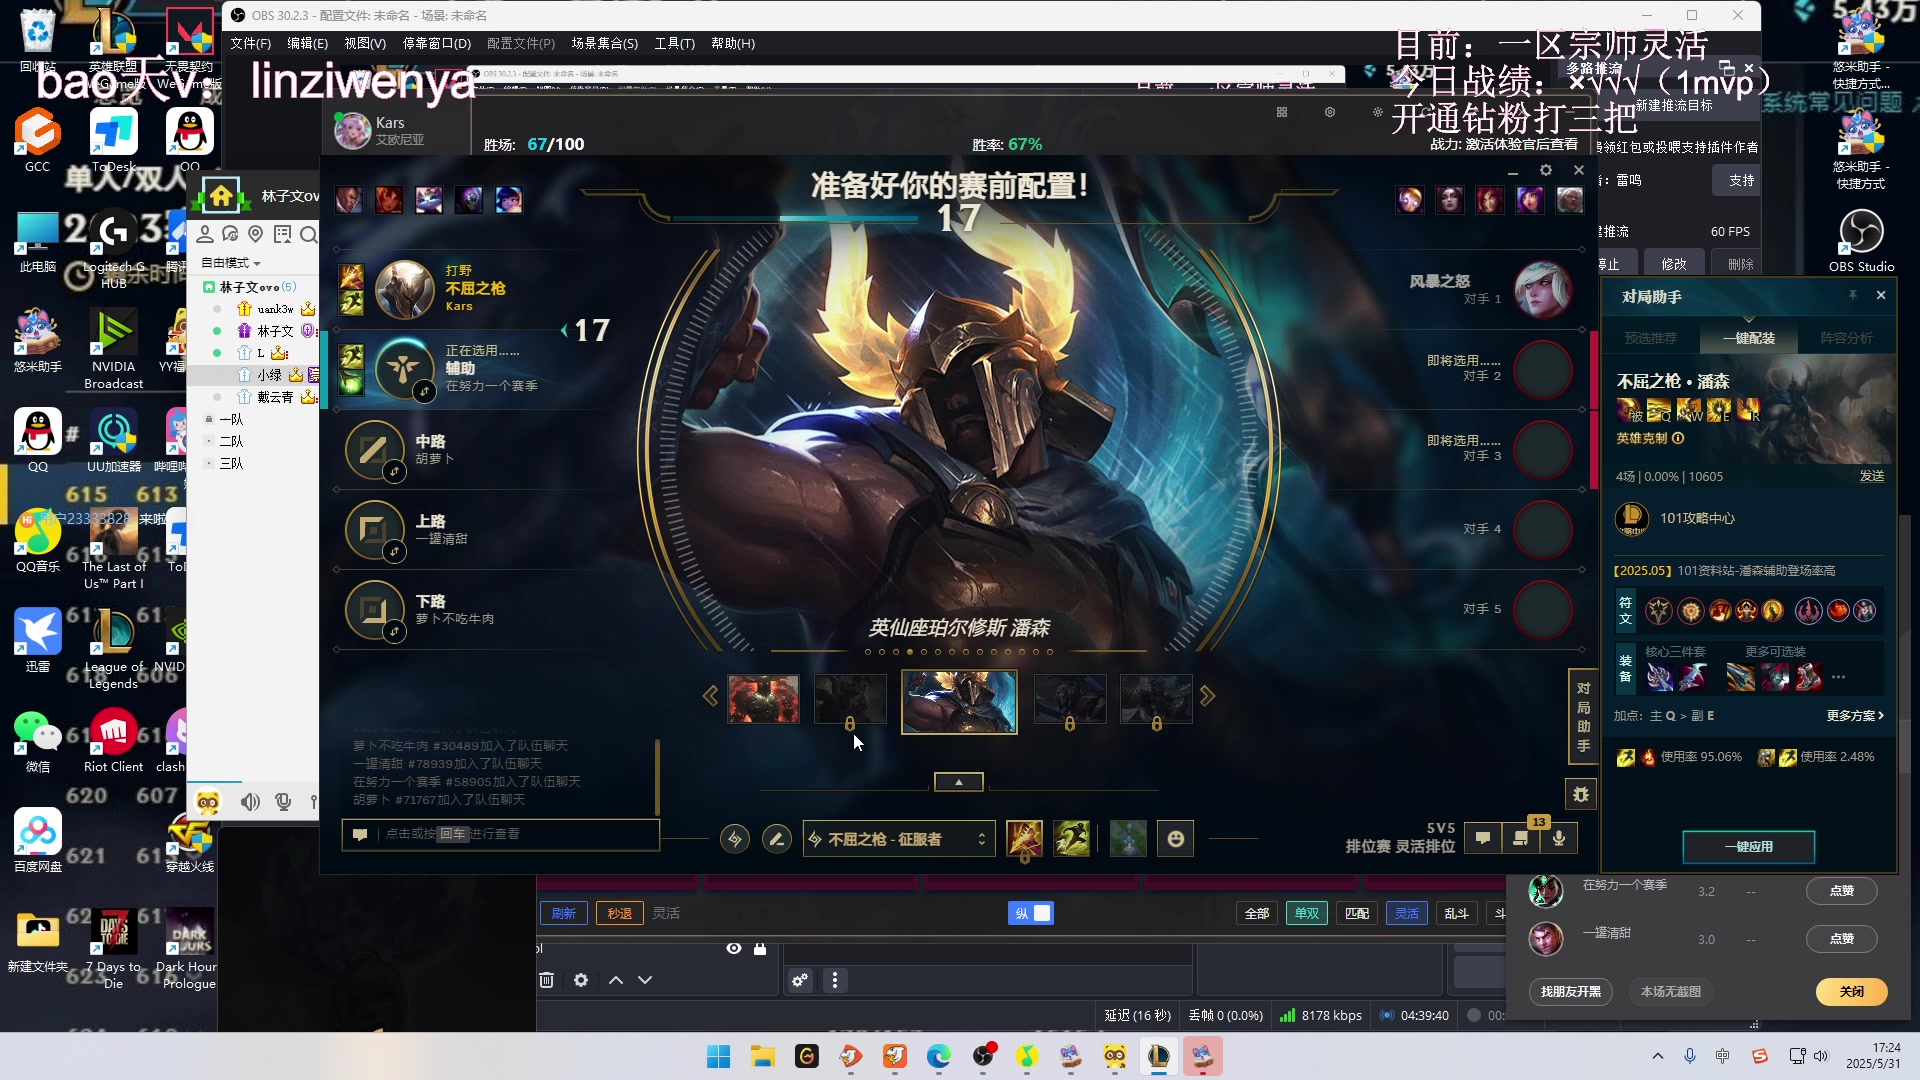Expand the 一队 channel group
Screen dimensions: 1920x1080
point(231,419)
